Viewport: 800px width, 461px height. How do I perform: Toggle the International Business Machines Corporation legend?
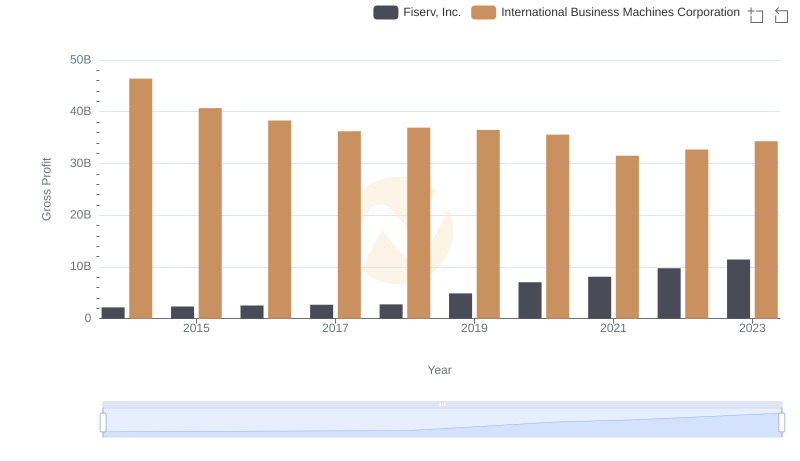(605, 12)
